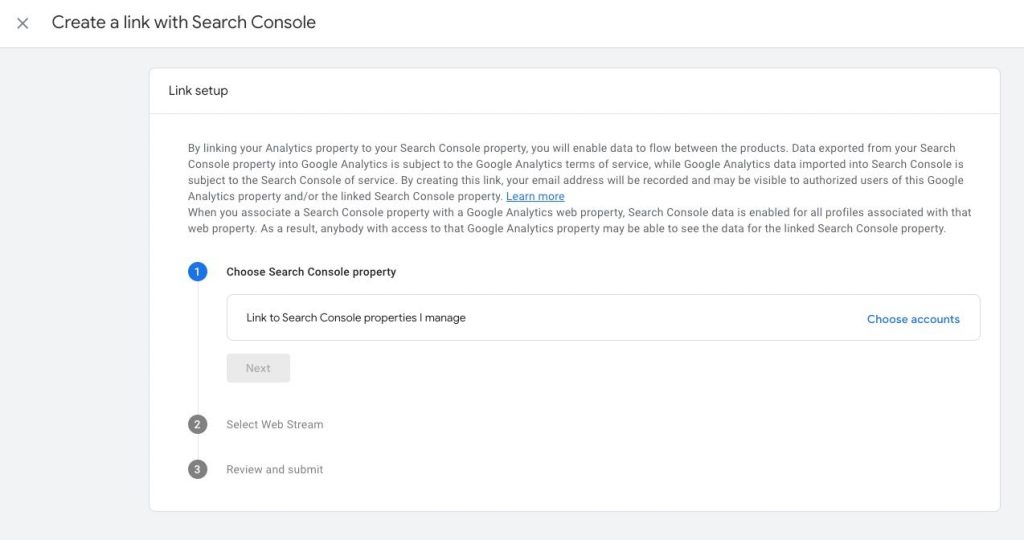
Task: Click the paragraph starting 'When you associate'
Action: click(x=579, y=221)
